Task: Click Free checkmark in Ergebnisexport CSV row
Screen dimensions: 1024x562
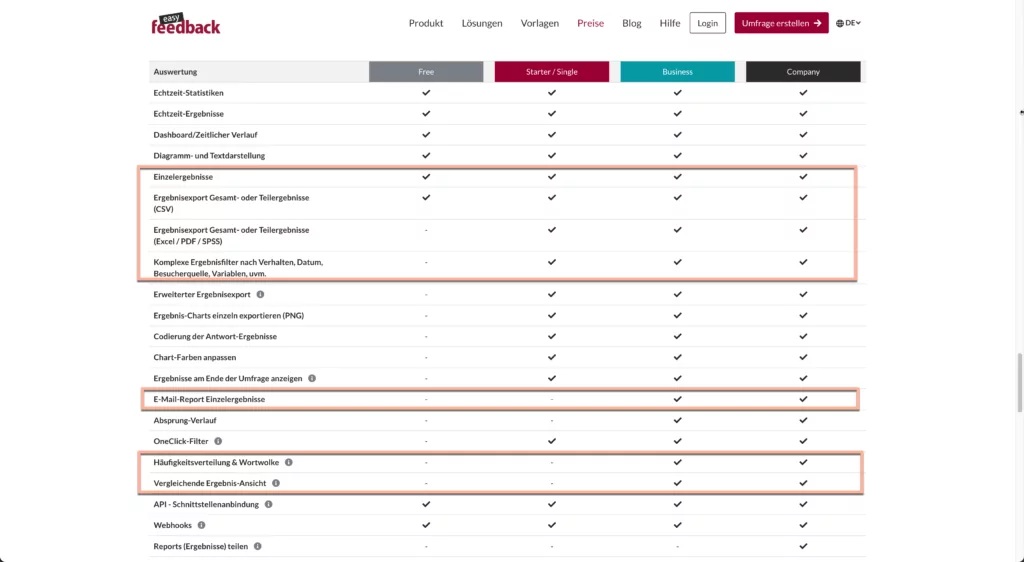Action: pyautogui.click(x=426, y=197)
